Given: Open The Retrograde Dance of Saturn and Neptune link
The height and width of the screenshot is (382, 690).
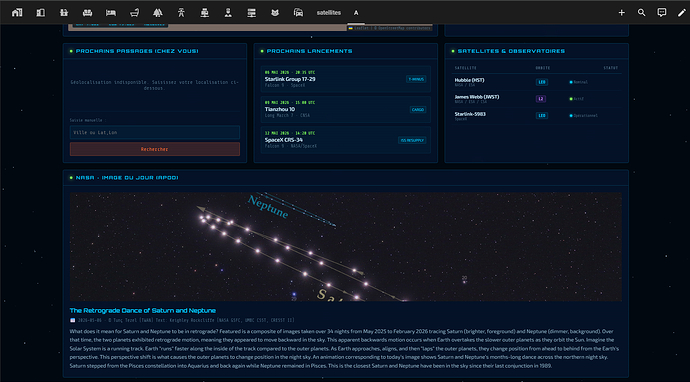Looking at the screenshot, I should [143, 311].
